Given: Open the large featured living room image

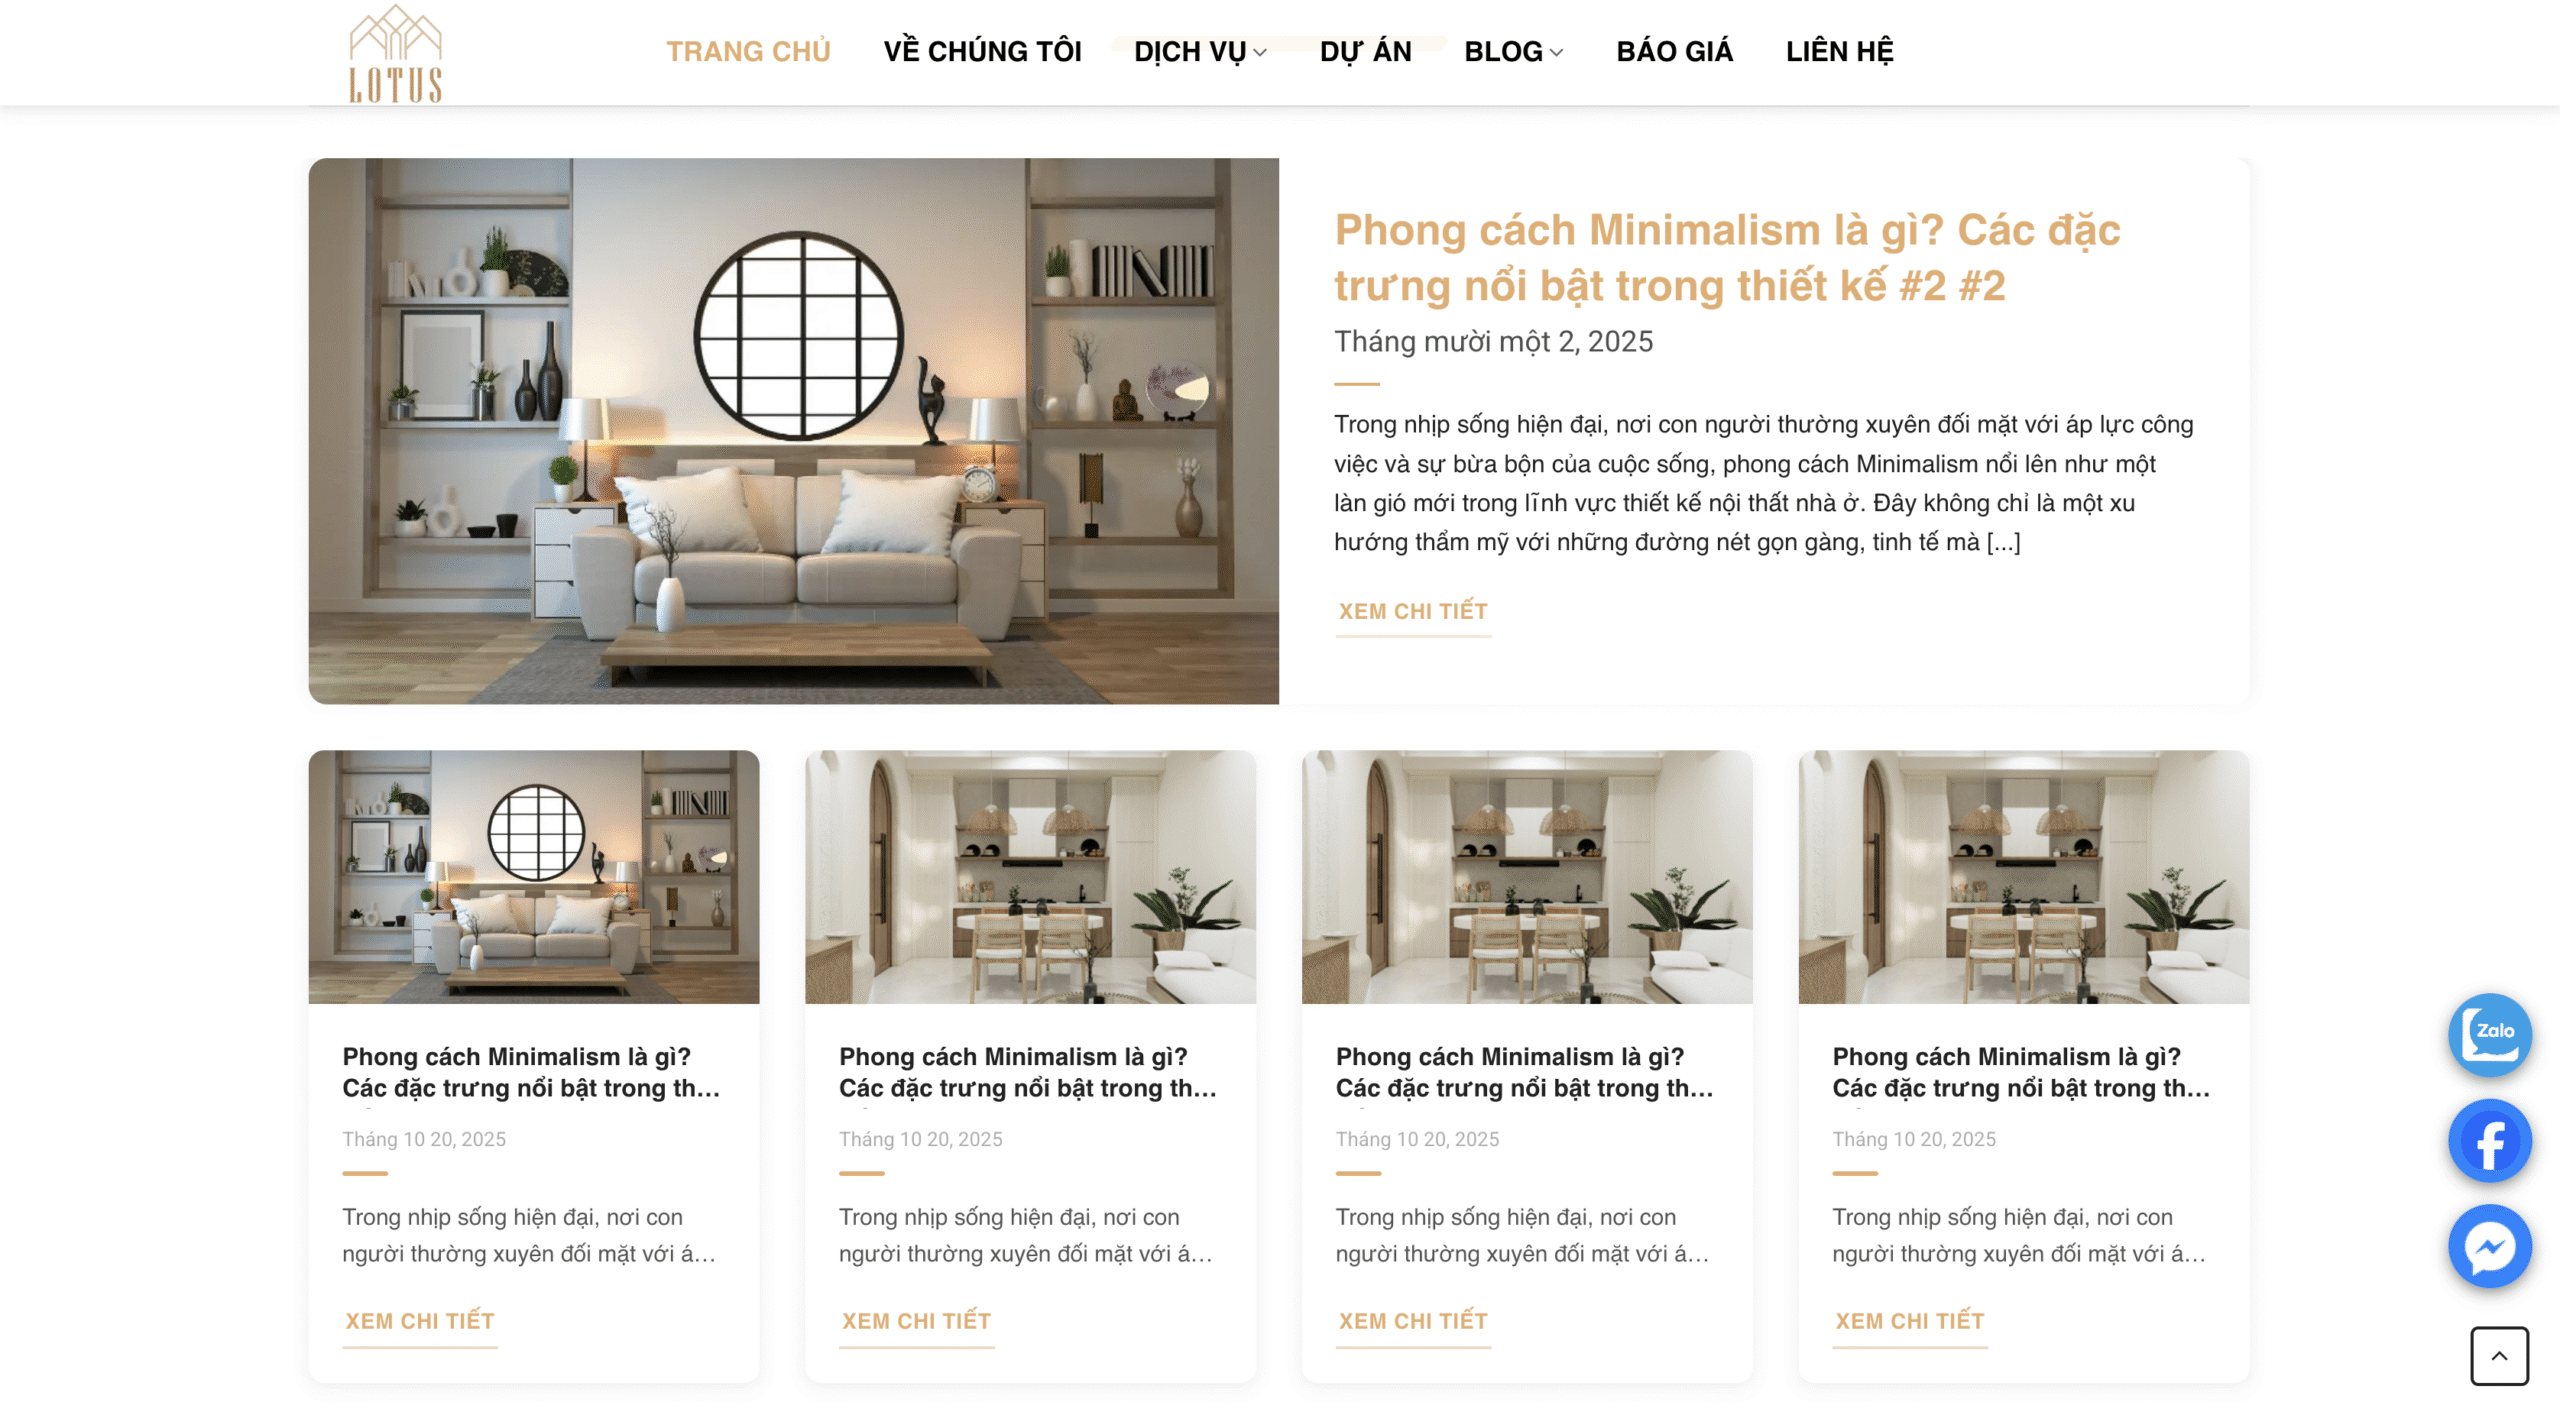Looking at the screenshot, I should click(793, 431).
